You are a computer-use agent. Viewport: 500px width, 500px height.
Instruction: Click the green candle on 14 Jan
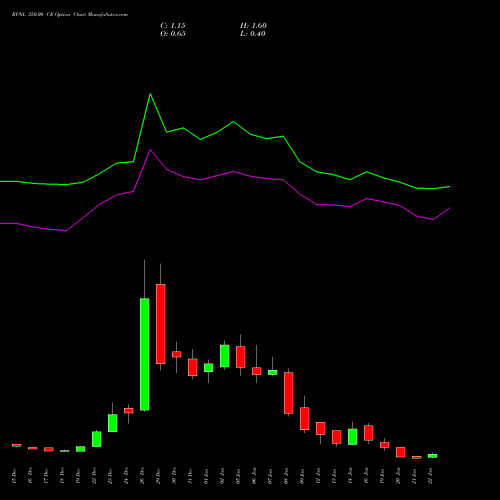click(353, 437)
